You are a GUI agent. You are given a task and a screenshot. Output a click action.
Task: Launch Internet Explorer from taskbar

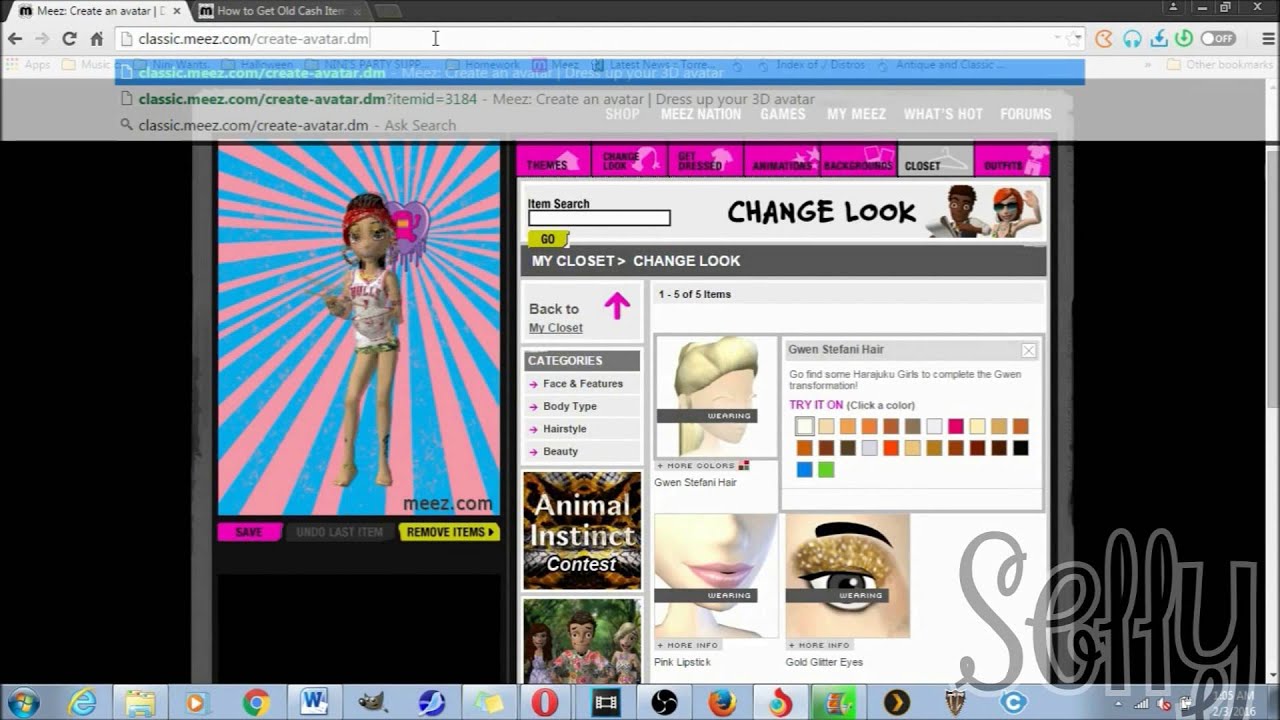pyautogui.click(x=83, y=703)
